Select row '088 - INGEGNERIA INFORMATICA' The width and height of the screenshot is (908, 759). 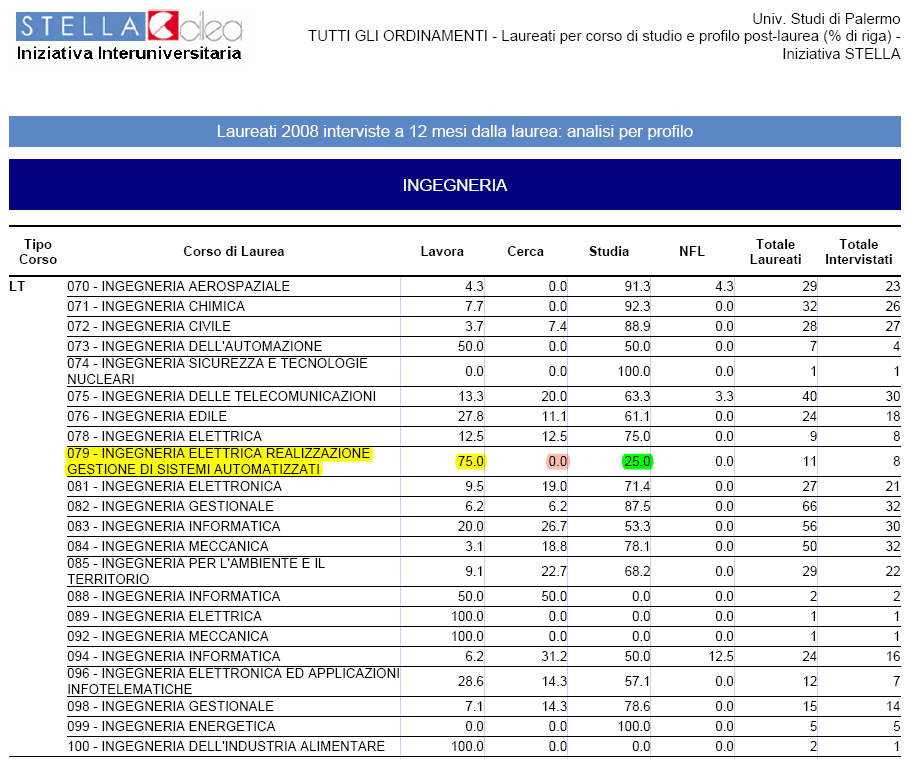pyautogui.click(x=484, y=596)
